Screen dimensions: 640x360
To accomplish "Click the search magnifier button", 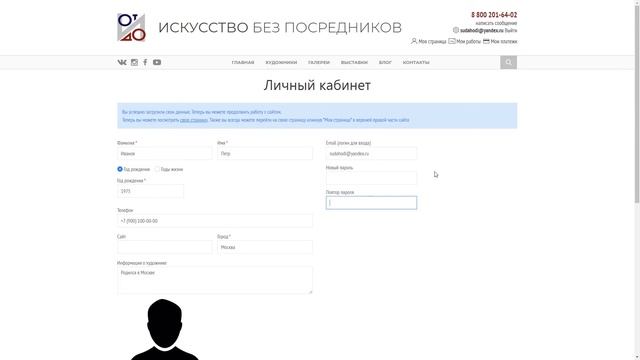I will 508,62.
